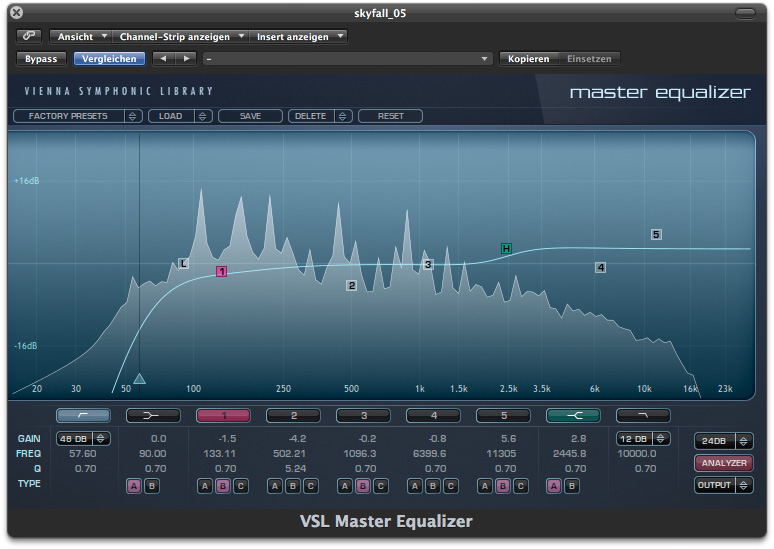Click high-shelf frequency value 2445.8
This screenshot has width=774, height=549.
(x=570, y=453)
